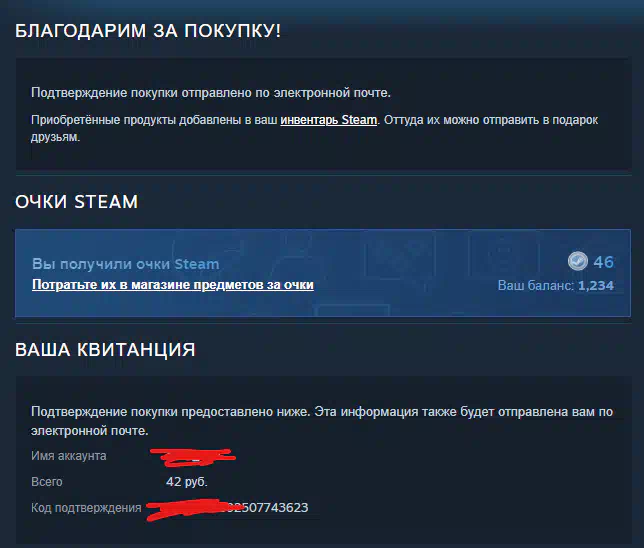
Task: Click the receipt paragraph starting "Подтверждение покупки предоставлено ниже"
Action: tap(322, 421)
